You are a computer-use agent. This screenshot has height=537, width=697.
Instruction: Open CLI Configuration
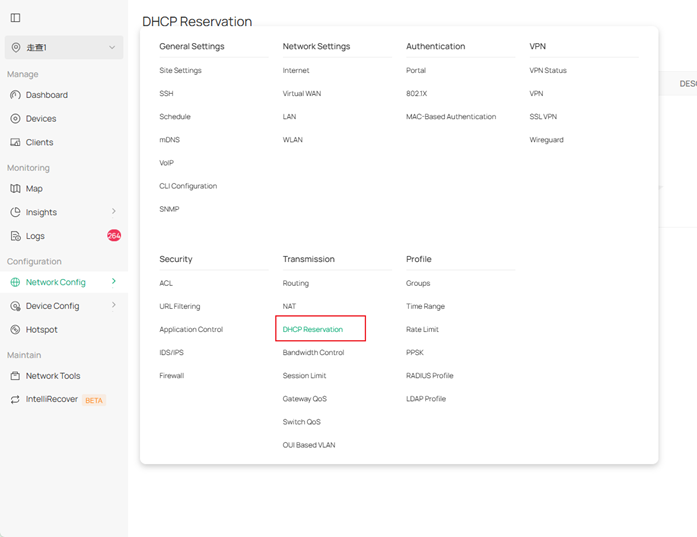(188, 186)
